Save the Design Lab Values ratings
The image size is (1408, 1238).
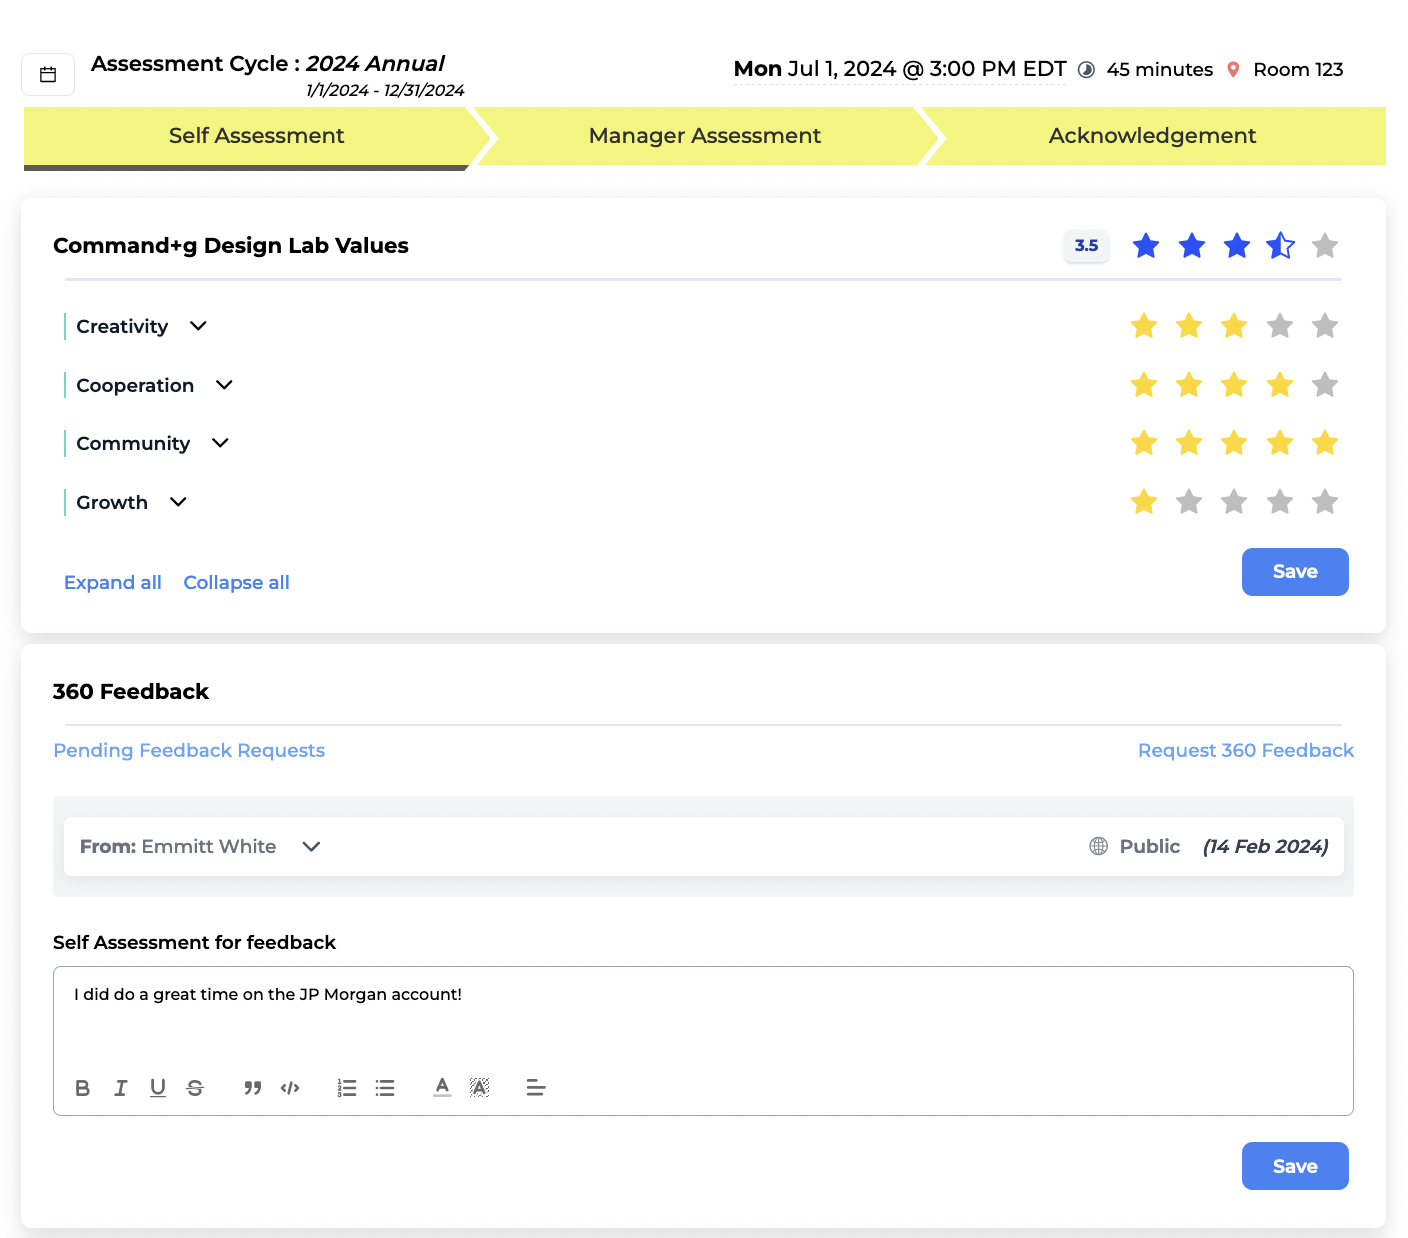click(1294, 572)
